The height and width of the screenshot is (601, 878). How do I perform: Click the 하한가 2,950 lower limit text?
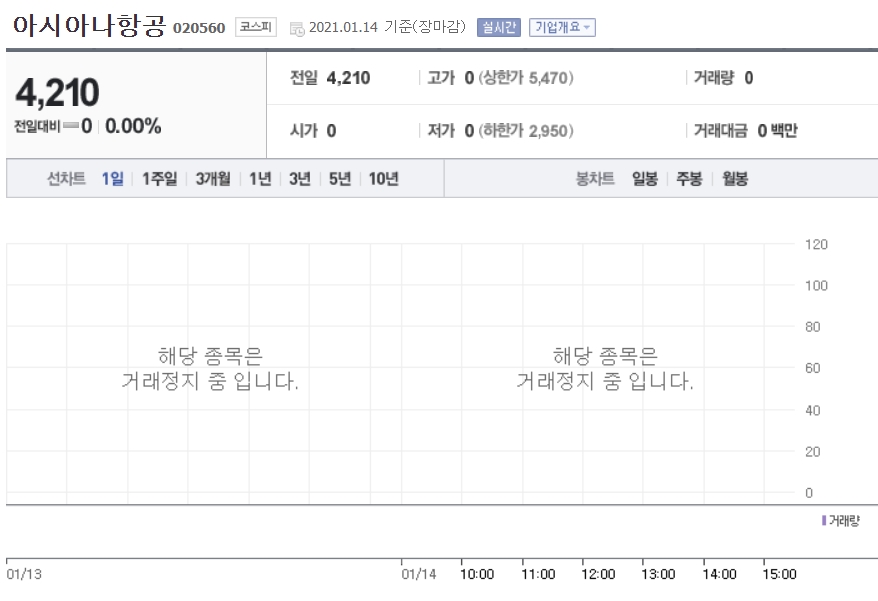(x=526, y=131)
